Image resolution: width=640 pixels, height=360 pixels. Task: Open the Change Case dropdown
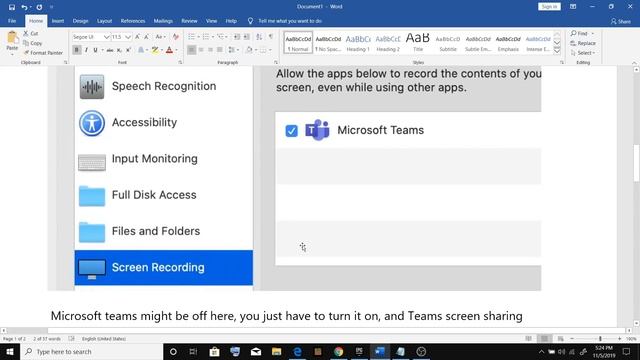160,37
